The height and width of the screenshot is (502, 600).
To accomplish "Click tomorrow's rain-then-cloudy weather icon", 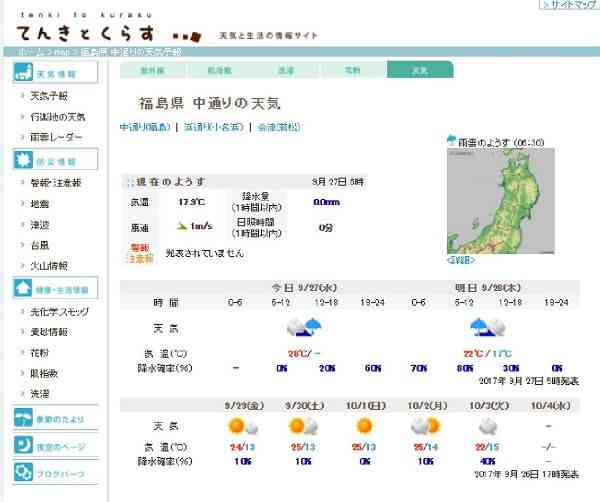I will (x=488, y=327).
